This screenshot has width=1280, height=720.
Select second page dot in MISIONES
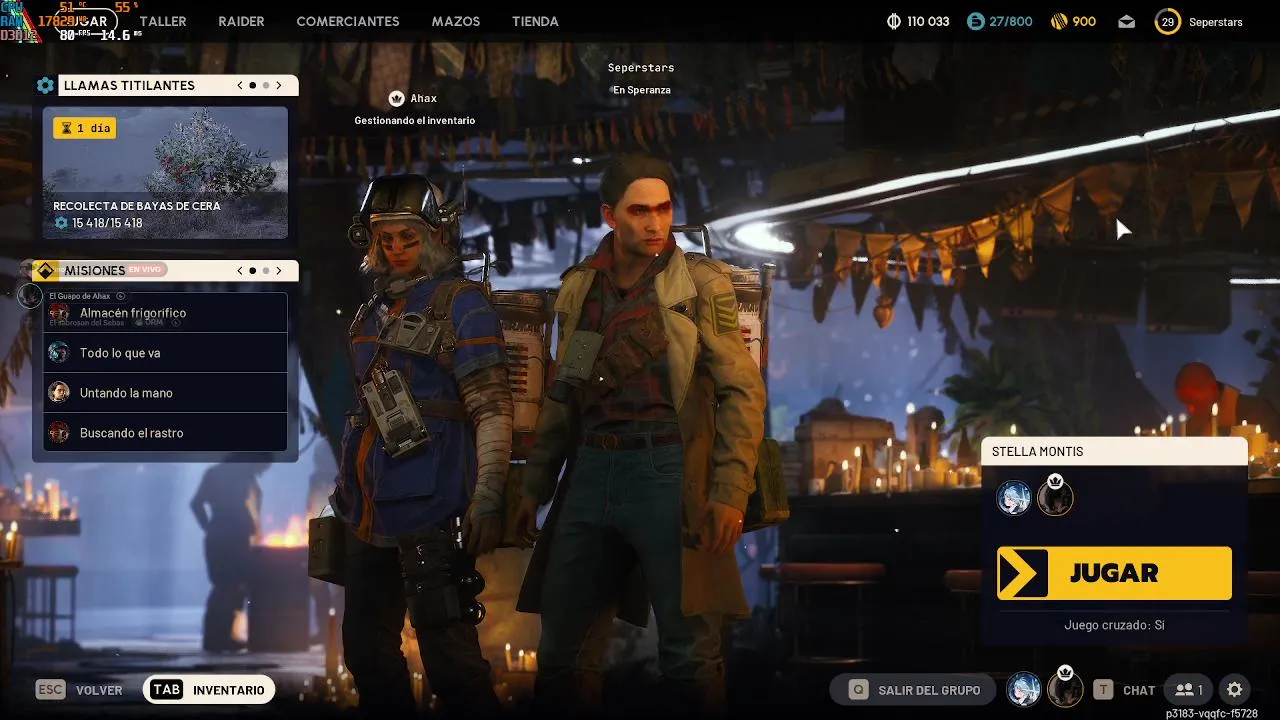pos(266,271)
